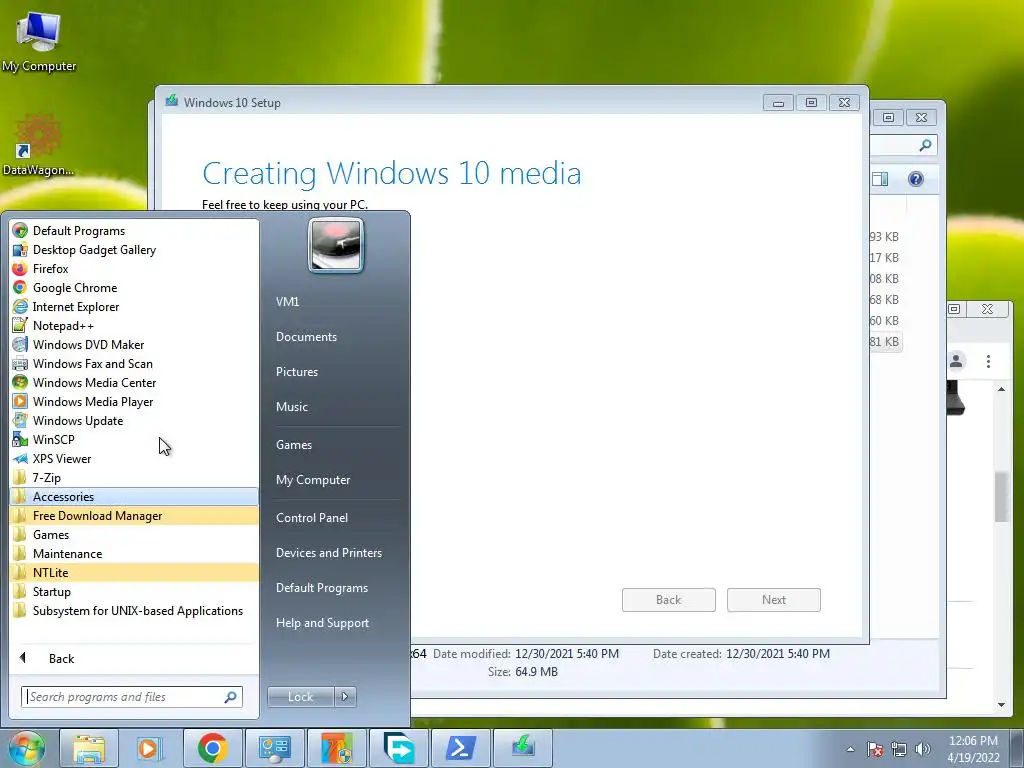Image resolution: width=1024 pixels, height=768 pixels.
Task: Open PowerShell from the taskbar
Action: (x=460, y=748)
